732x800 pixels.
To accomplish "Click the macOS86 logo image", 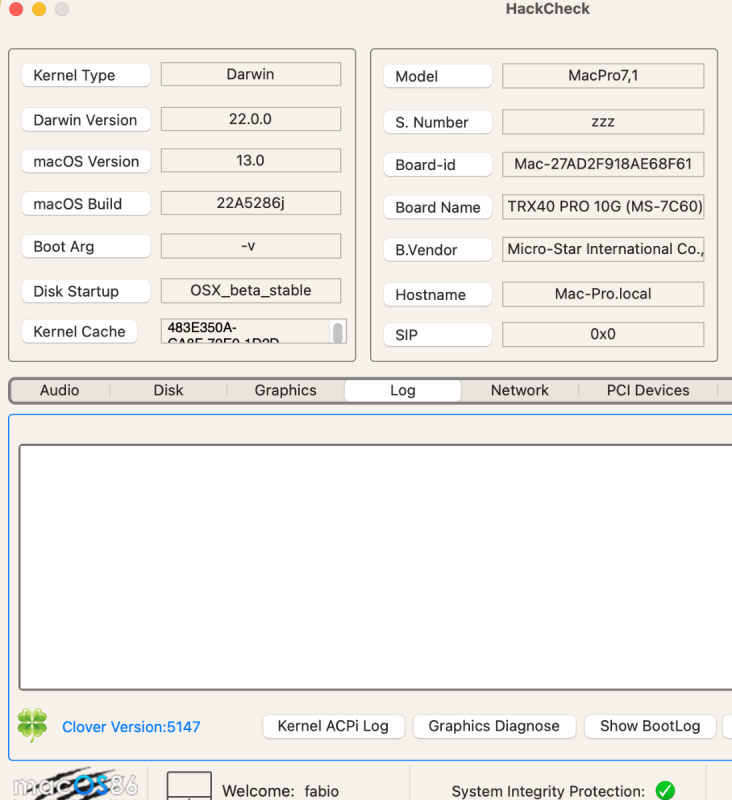I will [75, 785].
